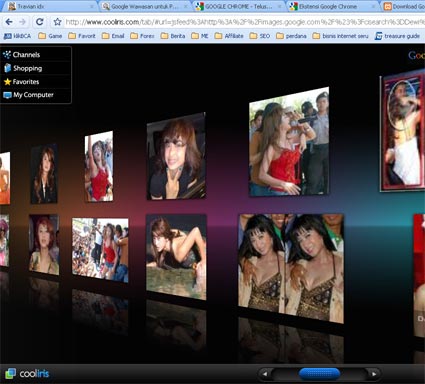
Task: Open the KlikBCA bookmark
Action: point(17,36)
